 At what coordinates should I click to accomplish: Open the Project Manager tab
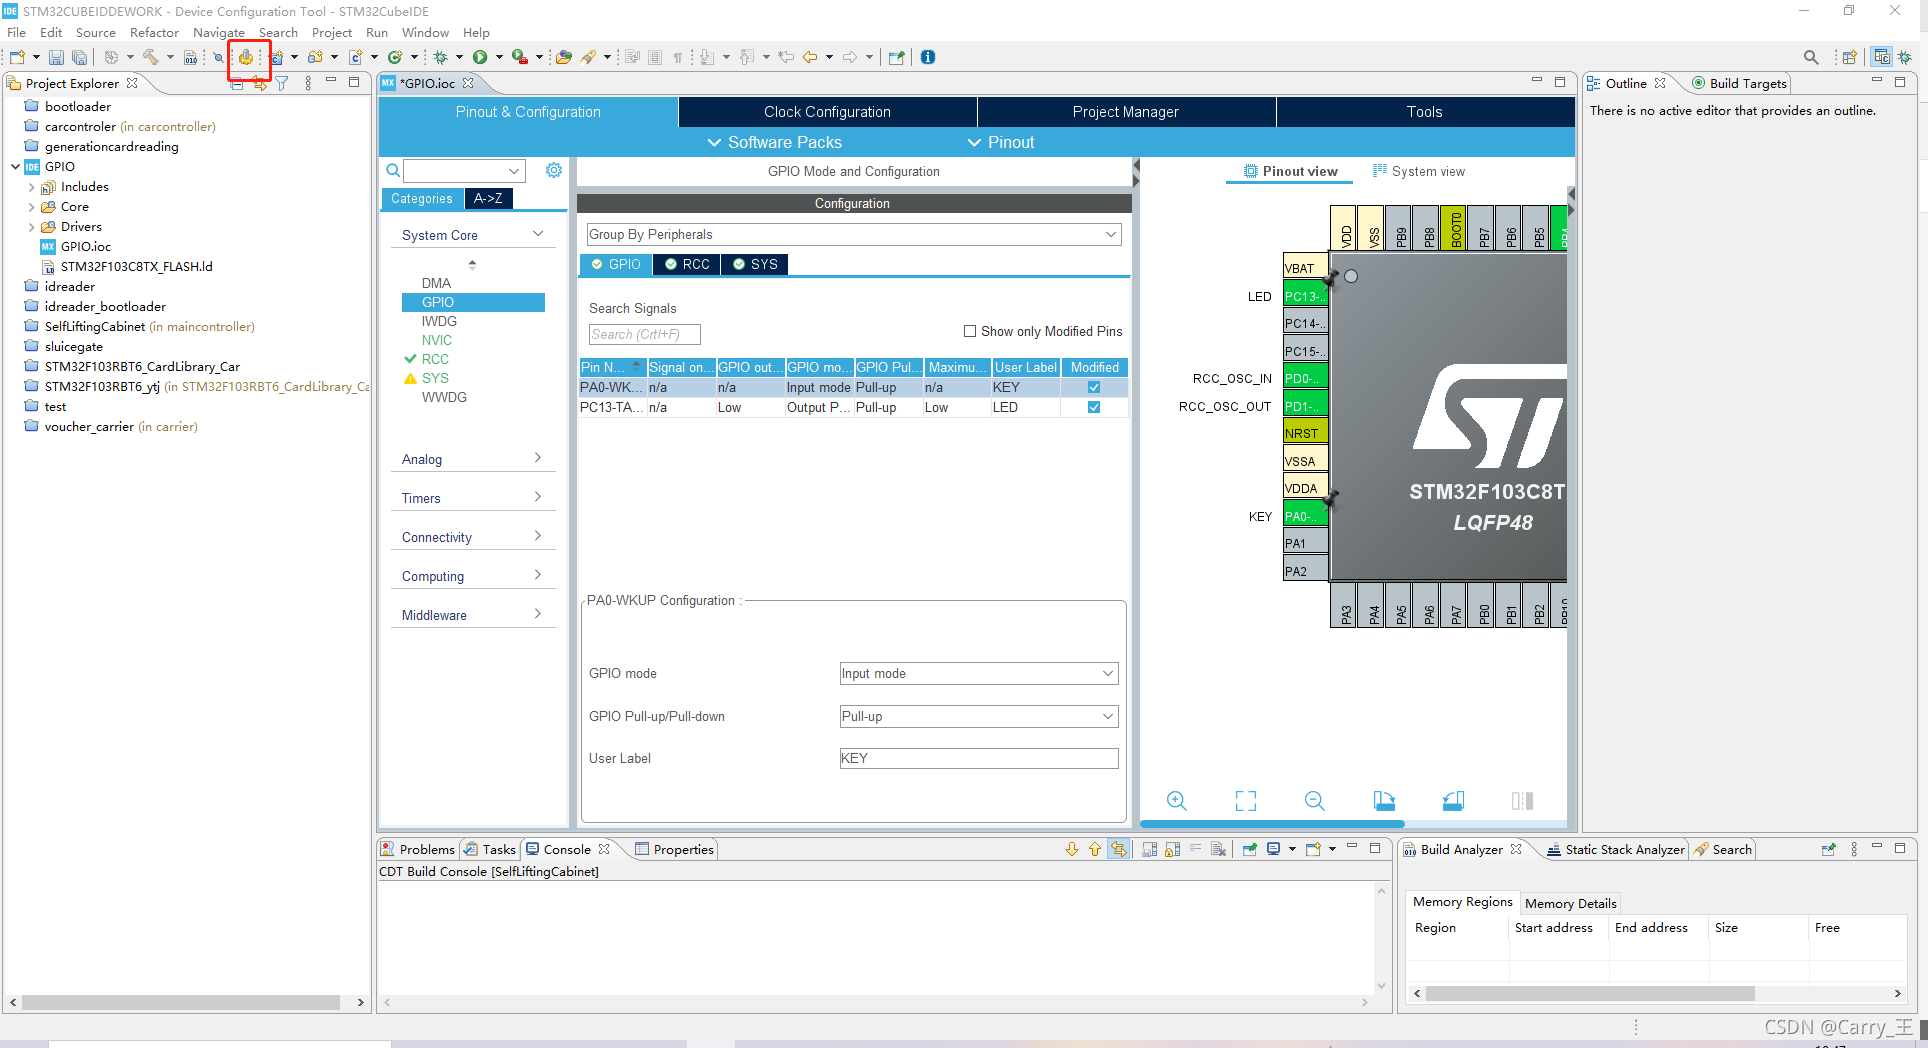pyautogui.click(x=1126, y=112)
